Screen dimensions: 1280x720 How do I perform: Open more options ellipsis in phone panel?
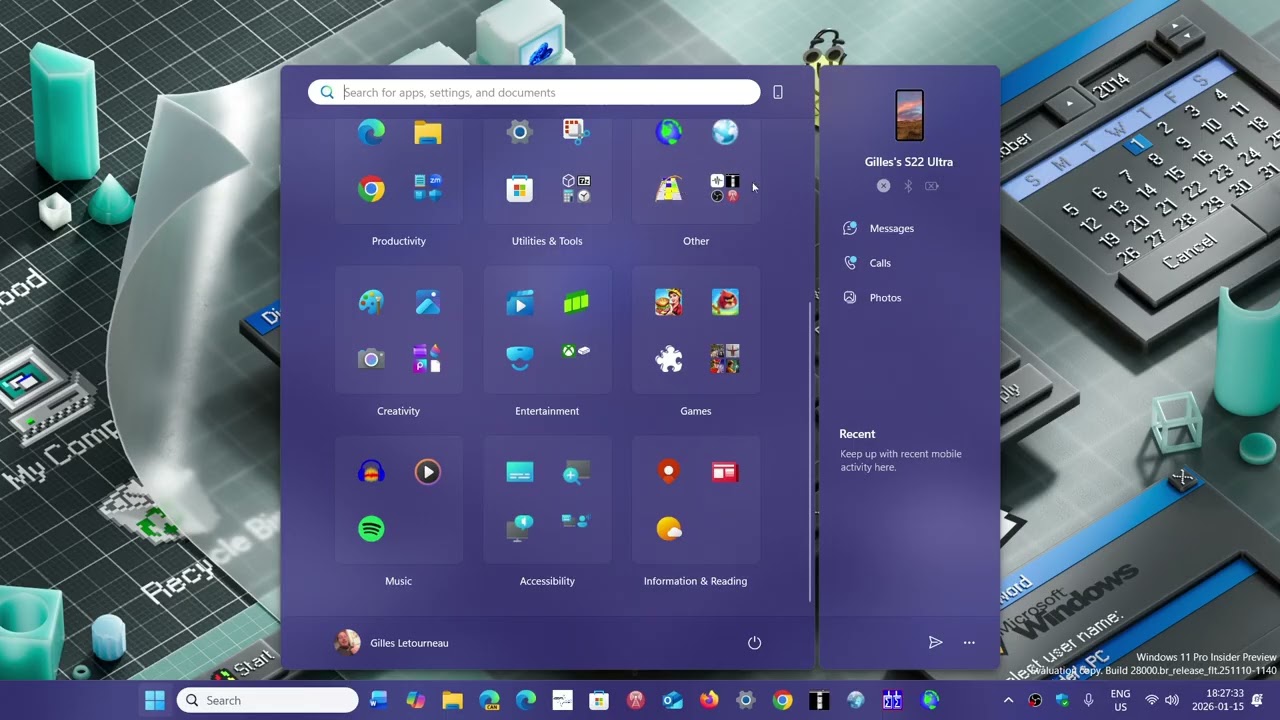pos(969,643)
